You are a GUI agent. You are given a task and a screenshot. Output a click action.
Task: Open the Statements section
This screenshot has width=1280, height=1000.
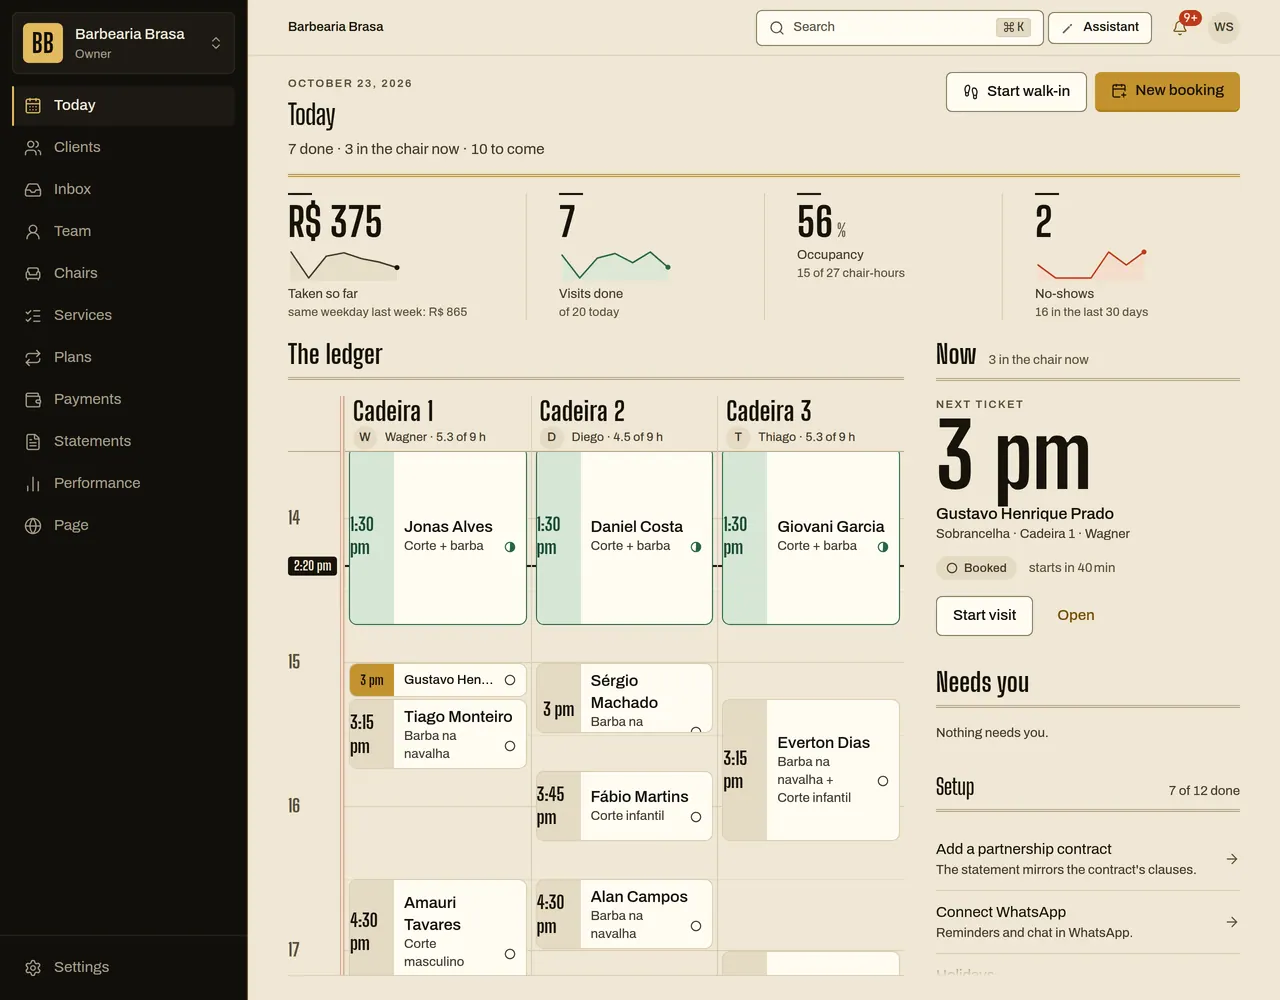124,441
